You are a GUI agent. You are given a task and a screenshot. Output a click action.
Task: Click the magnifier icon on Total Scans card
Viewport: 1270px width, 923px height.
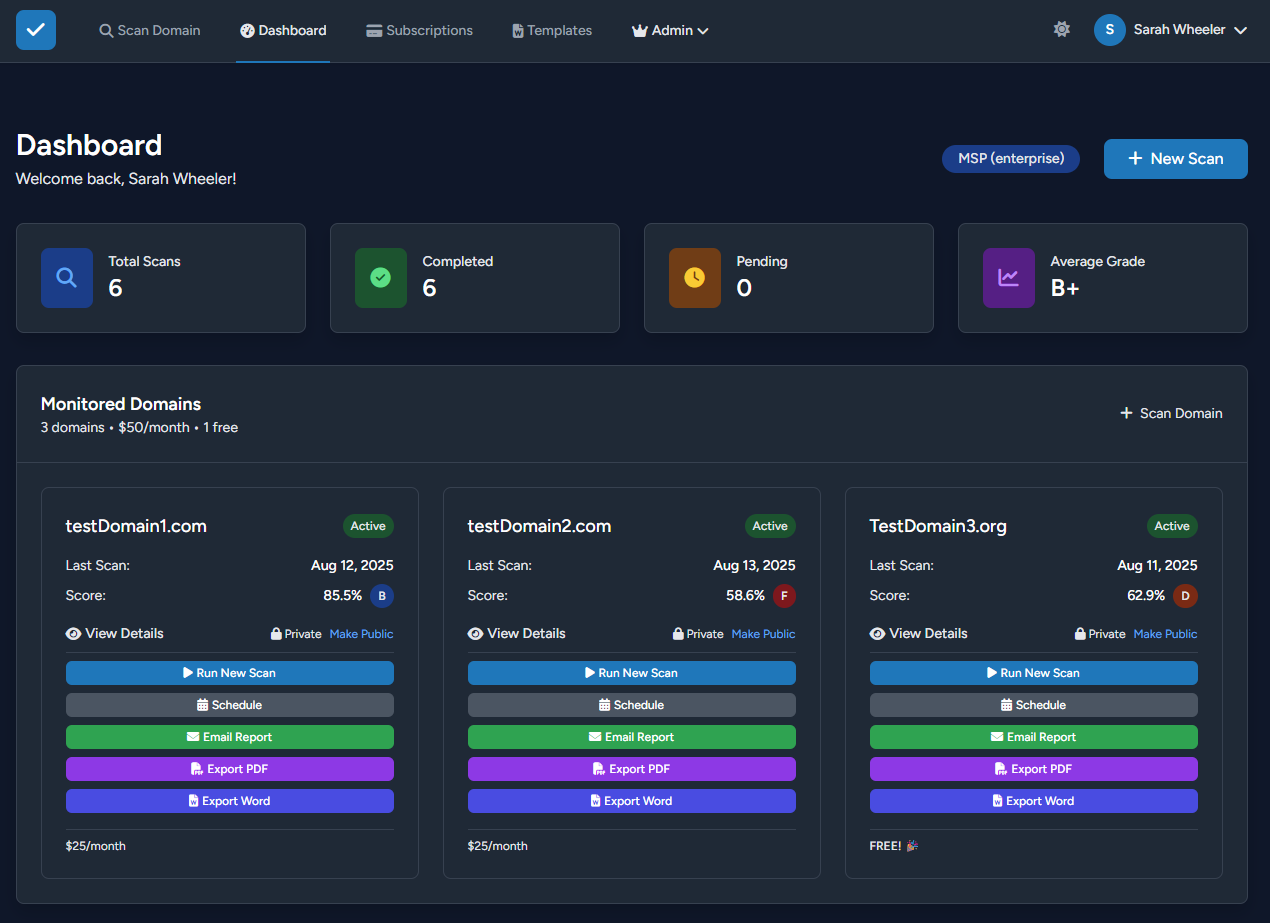67,277
